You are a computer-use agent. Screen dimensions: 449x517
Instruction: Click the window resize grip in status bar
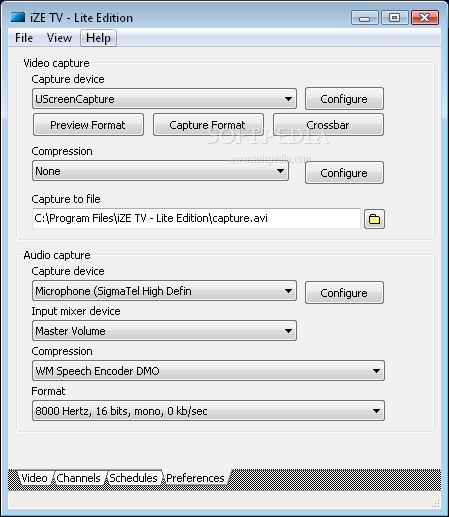[435, 503]
